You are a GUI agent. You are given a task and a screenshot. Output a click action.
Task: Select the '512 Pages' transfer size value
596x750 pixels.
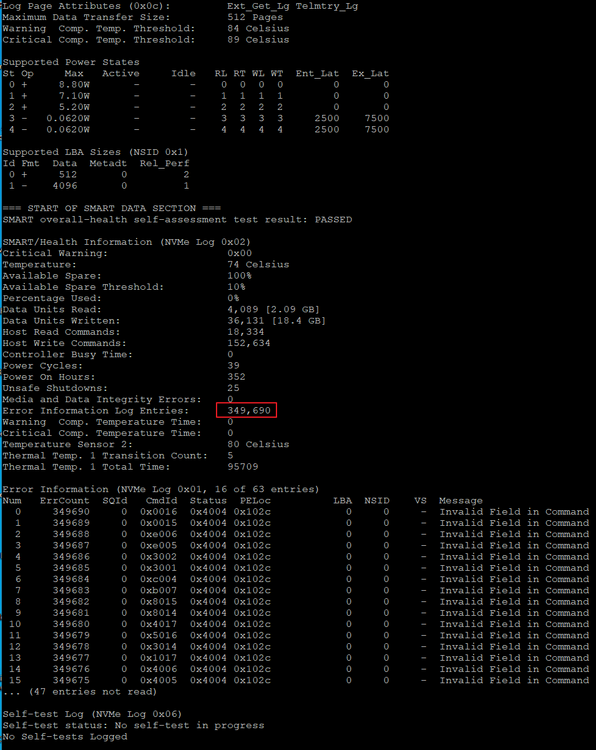coord(255,17)
